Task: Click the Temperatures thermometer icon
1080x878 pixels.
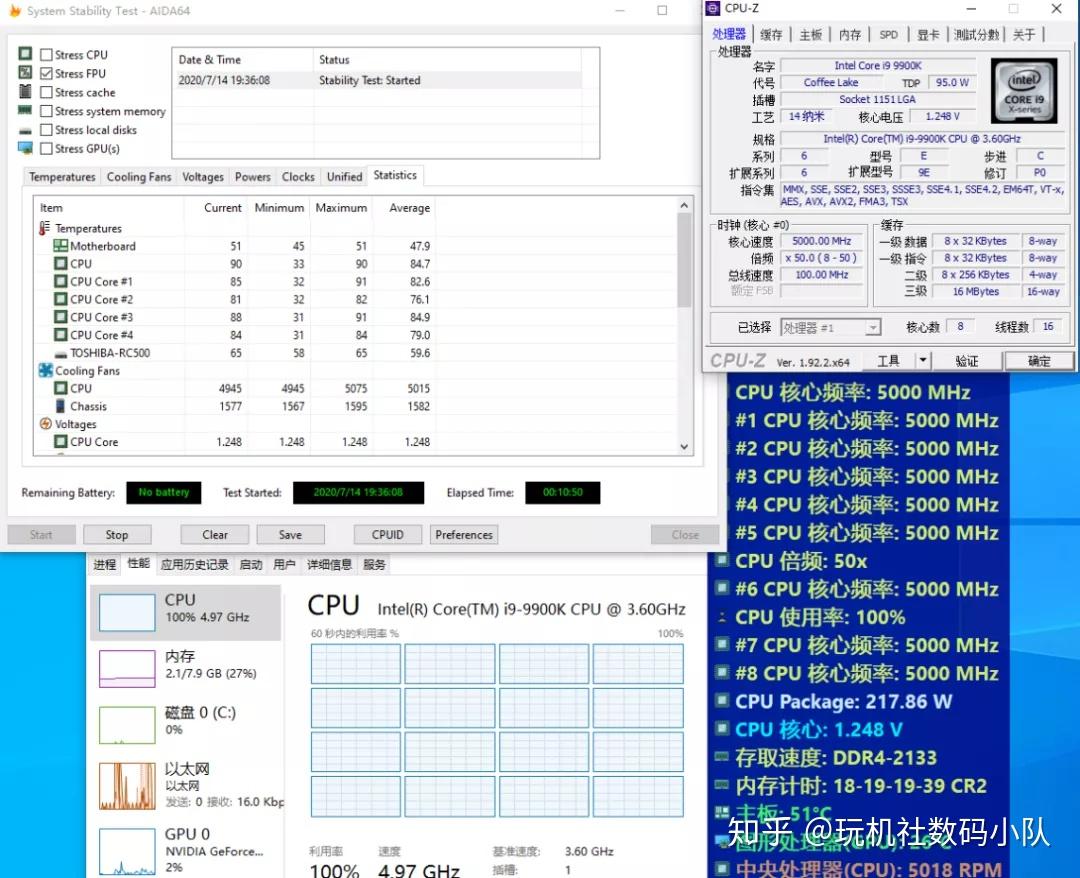Action: (45, 228)
